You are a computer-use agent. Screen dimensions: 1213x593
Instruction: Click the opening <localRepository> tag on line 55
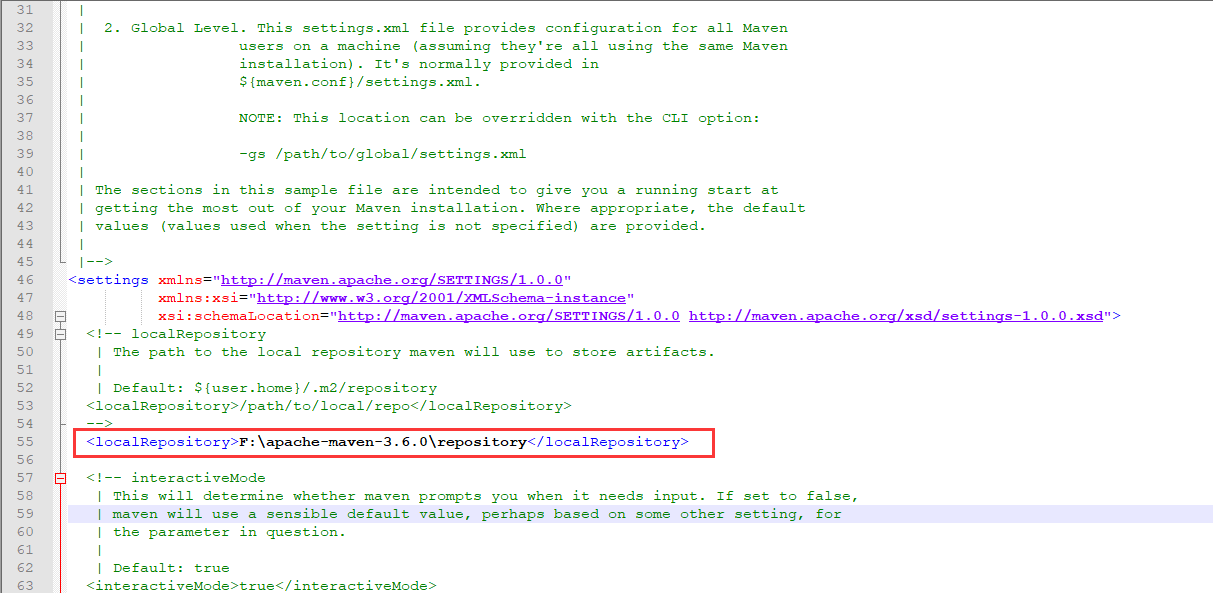(162, 441)
